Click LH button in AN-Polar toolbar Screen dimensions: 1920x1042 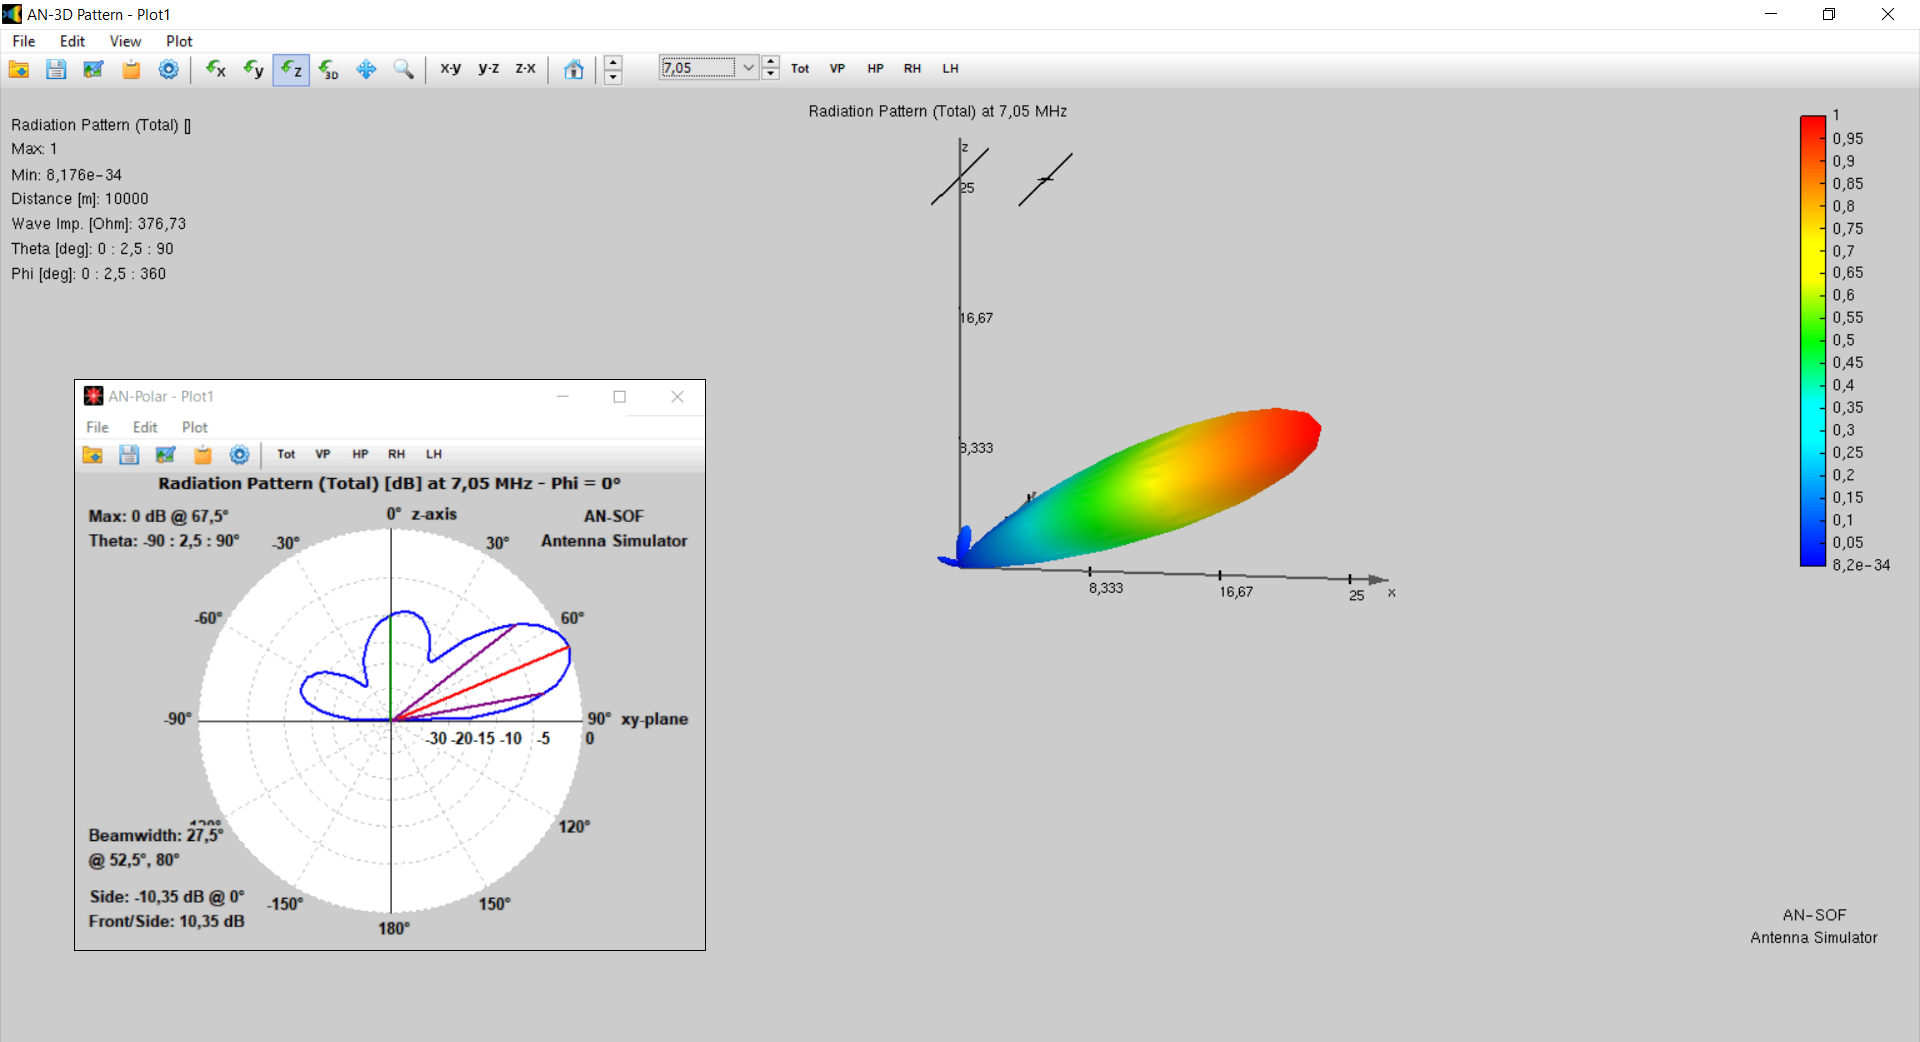434,454
